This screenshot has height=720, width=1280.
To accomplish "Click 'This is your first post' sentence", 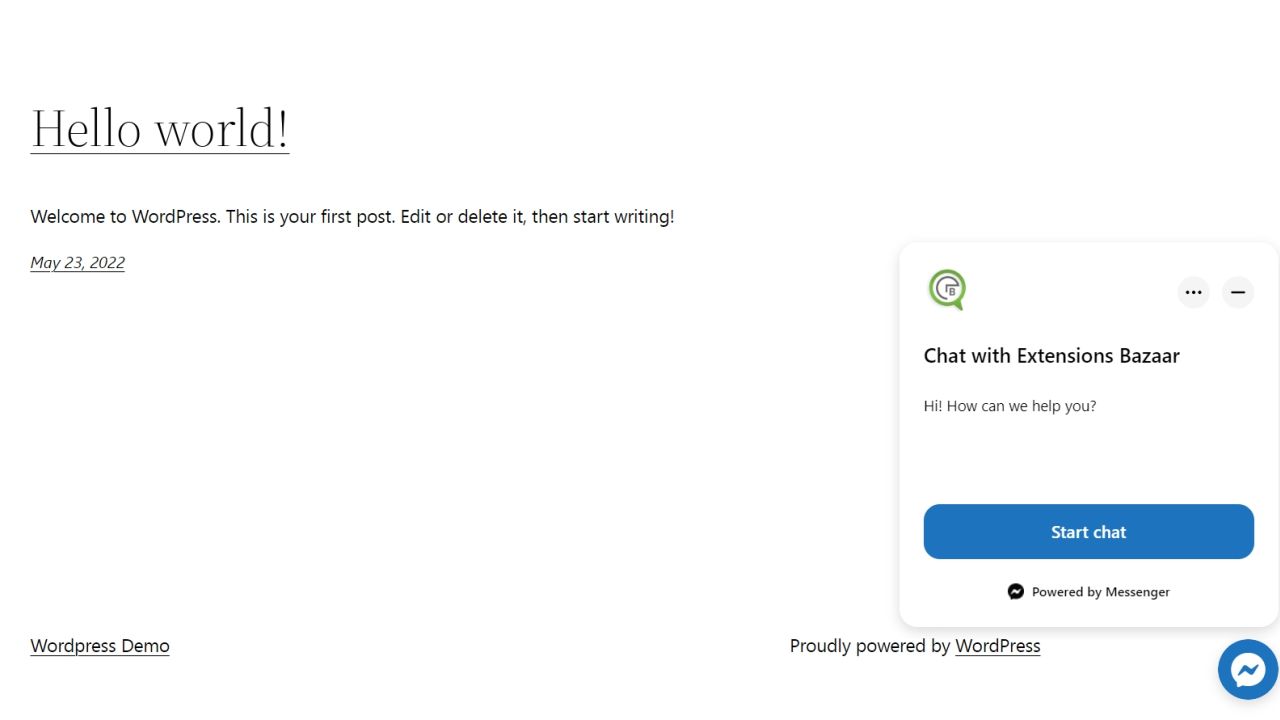I will [x=310, y=217].
